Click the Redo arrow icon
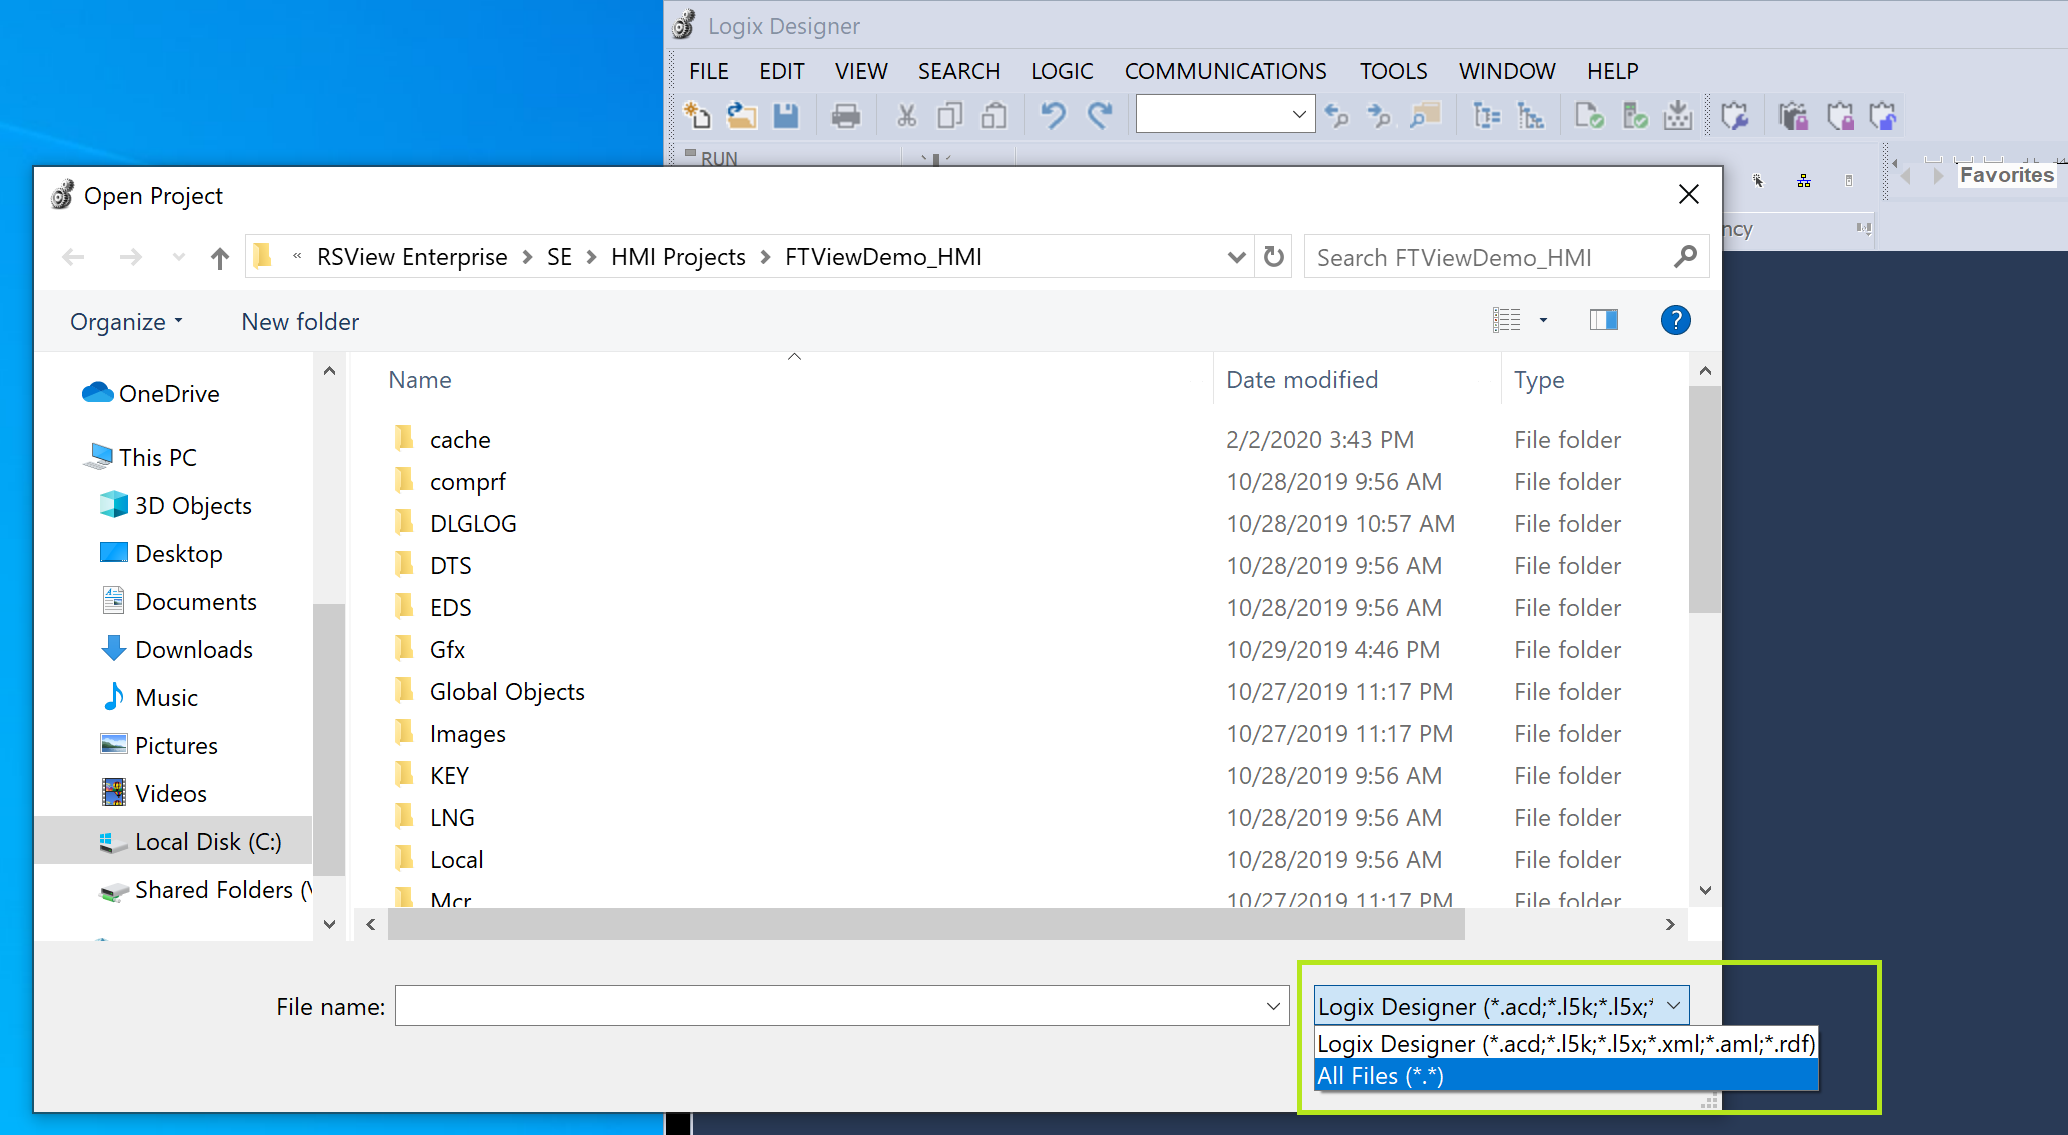2068x1135 pixels. (1100, 116)
